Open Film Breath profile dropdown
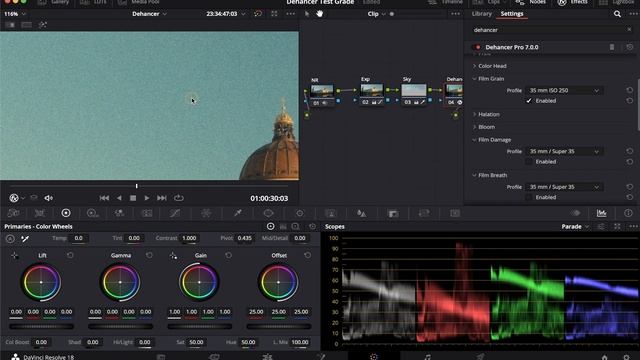 (x=564, y=187)
